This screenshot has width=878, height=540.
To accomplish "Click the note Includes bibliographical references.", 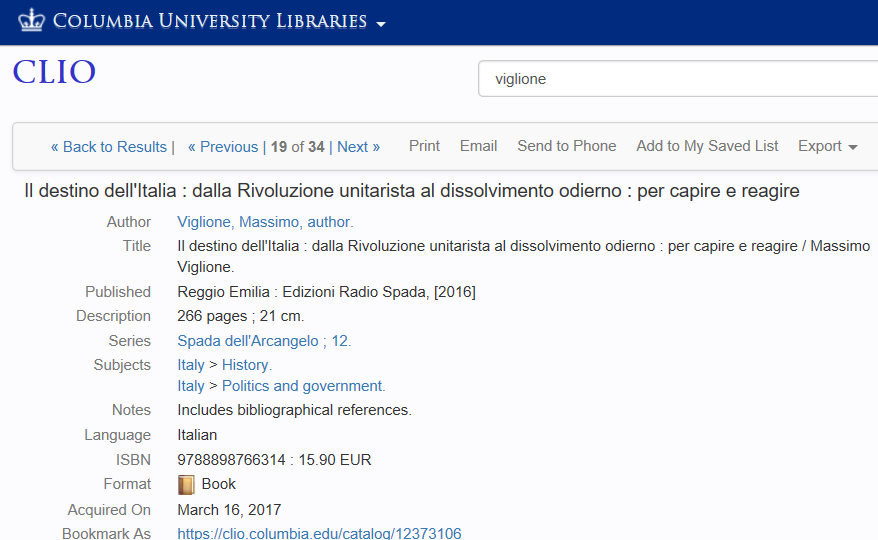I will coord(295,410).
